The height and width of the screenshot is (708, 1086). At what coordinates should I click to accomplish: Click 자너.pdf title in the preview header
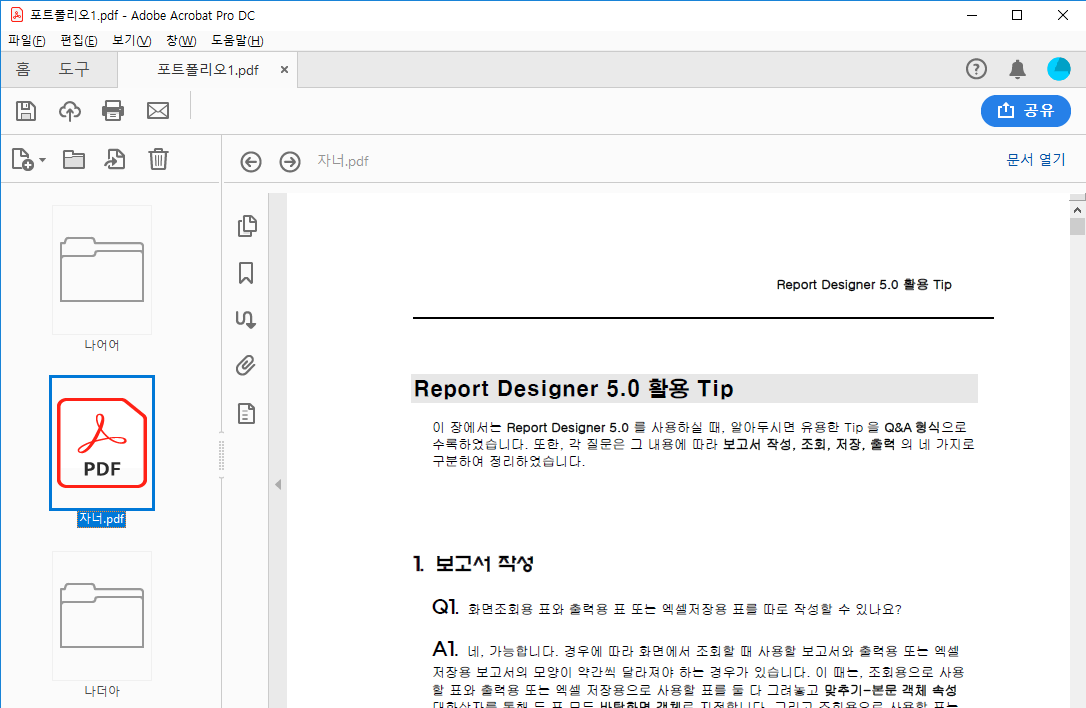pyautogui.click(x=343, y=161)
